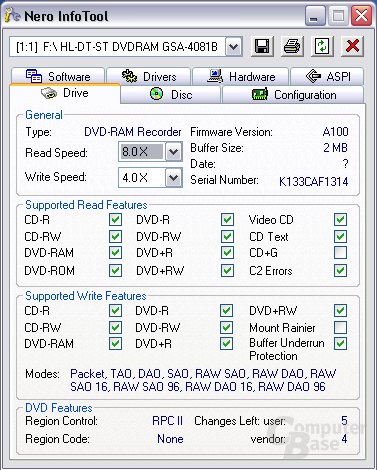This screenshot has width=377, height=470.
Task: Click vendor changes left value 4
Action: [344, 439]
